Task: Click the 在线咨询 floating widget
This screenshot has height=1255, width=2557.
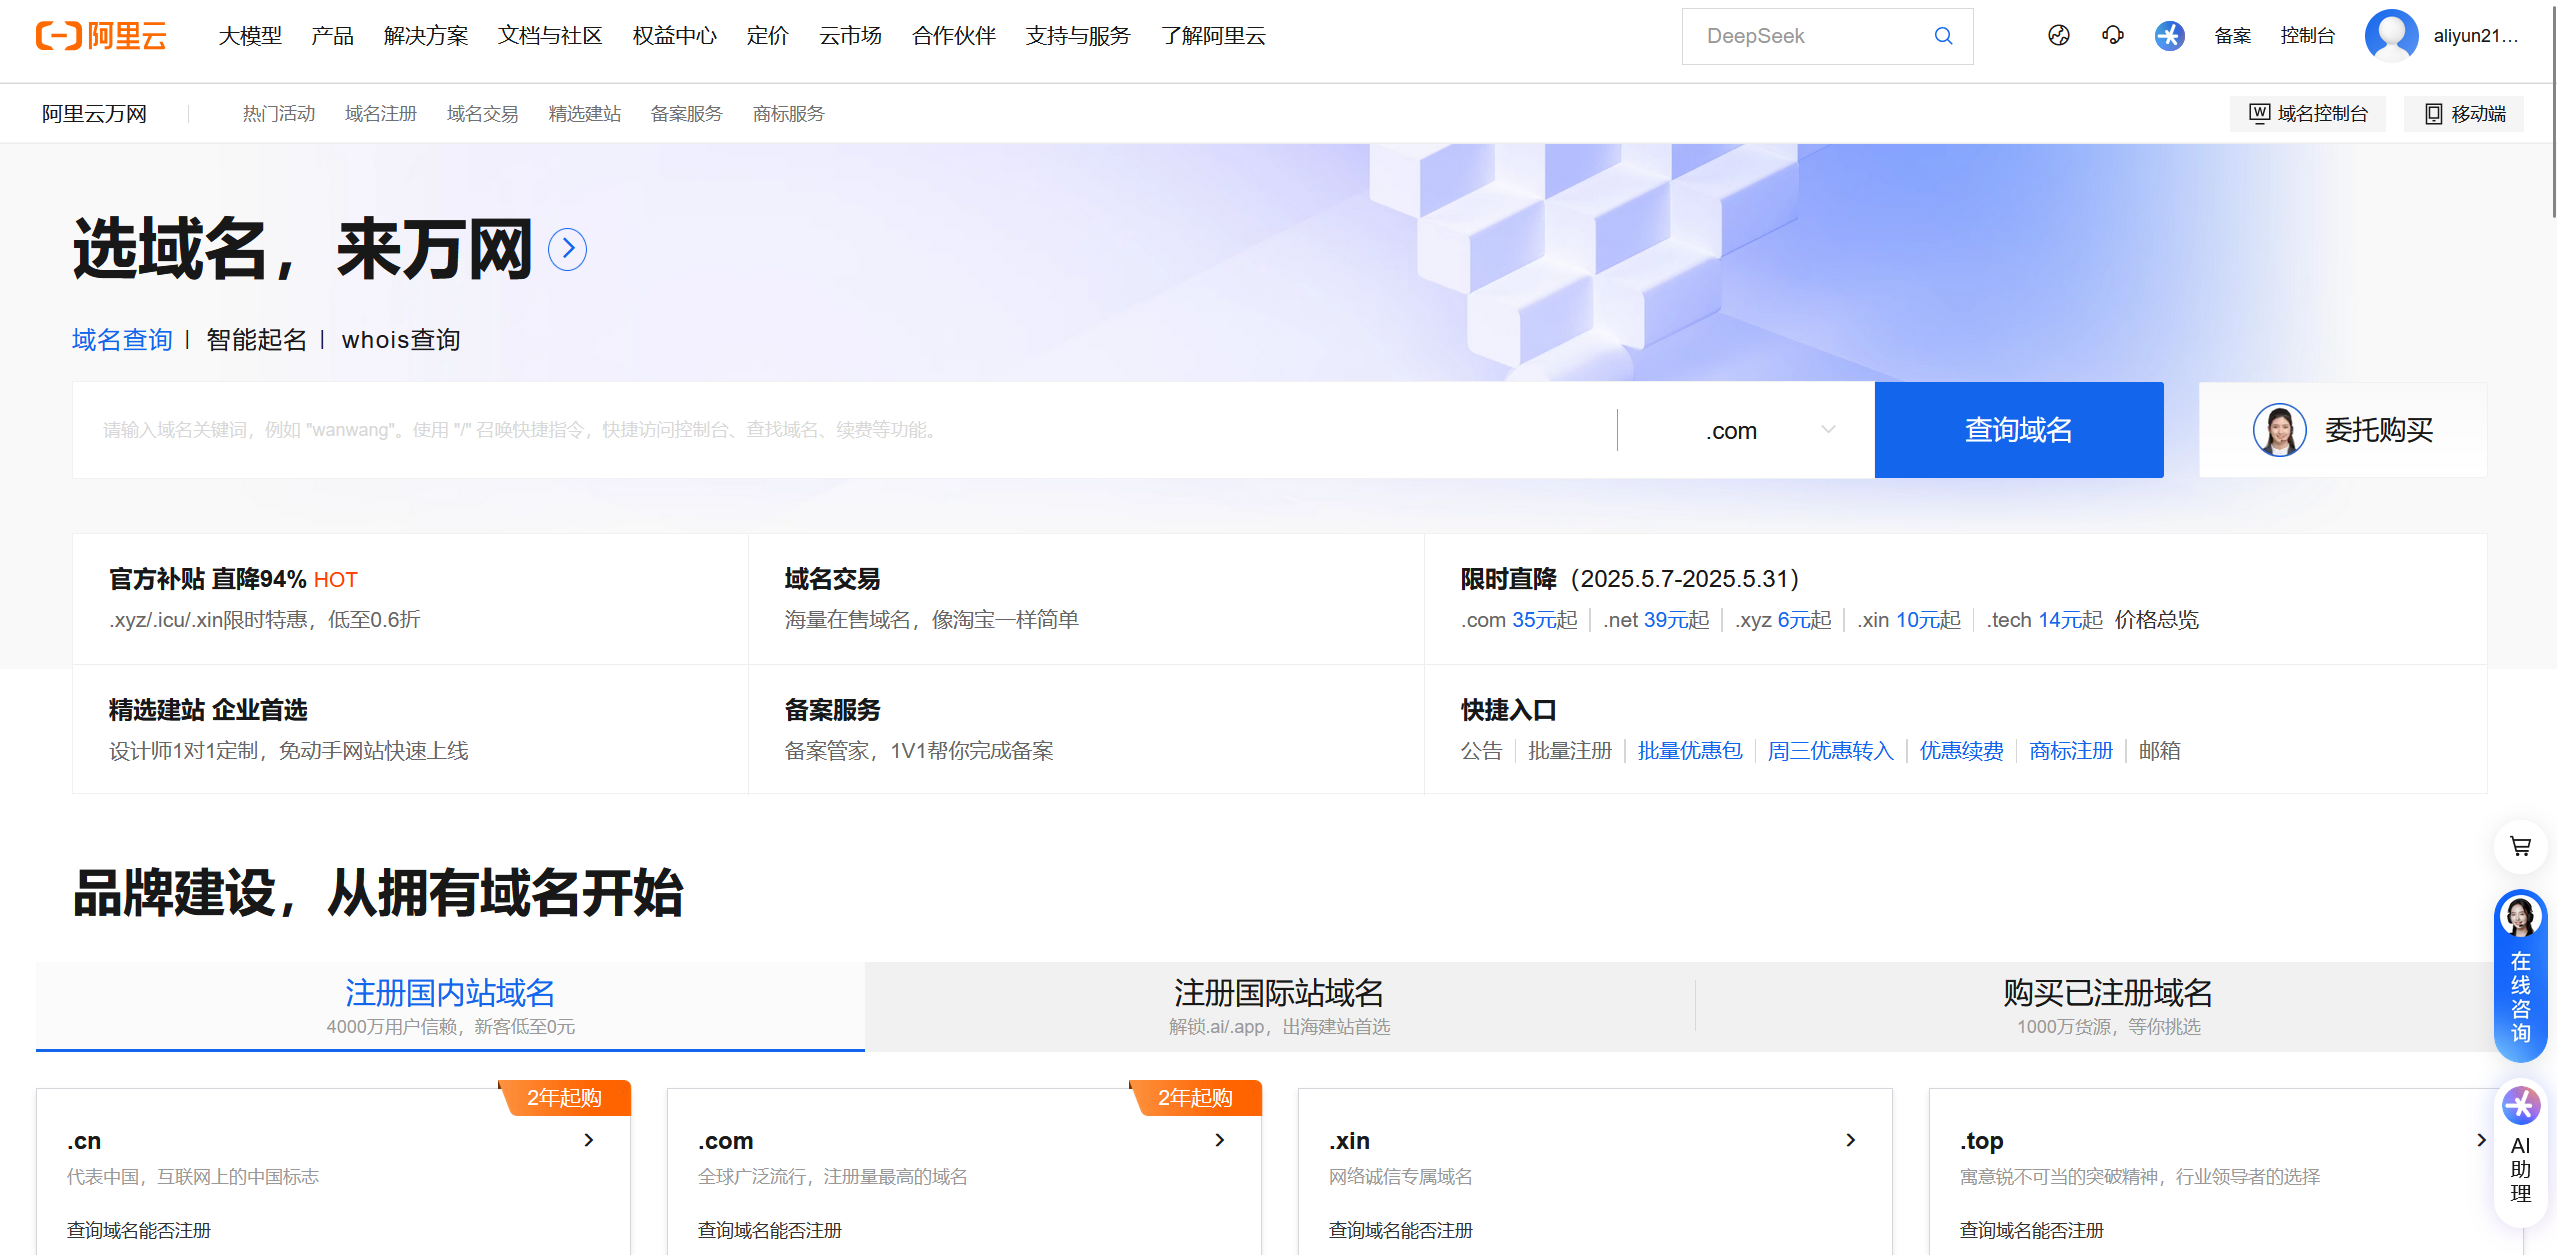Action: 2520,975
